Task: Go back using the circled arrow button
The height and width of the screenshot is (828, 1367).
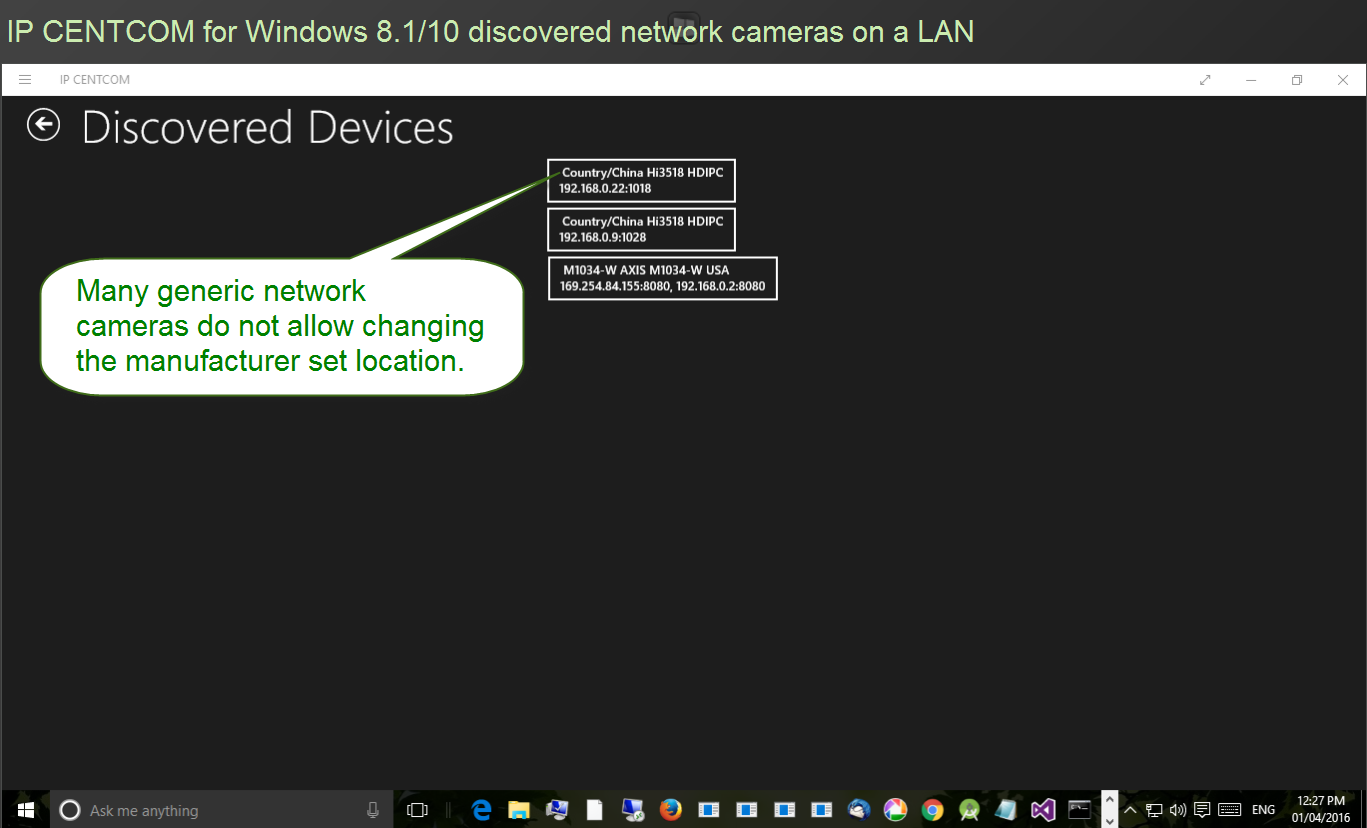Action: 44,125
